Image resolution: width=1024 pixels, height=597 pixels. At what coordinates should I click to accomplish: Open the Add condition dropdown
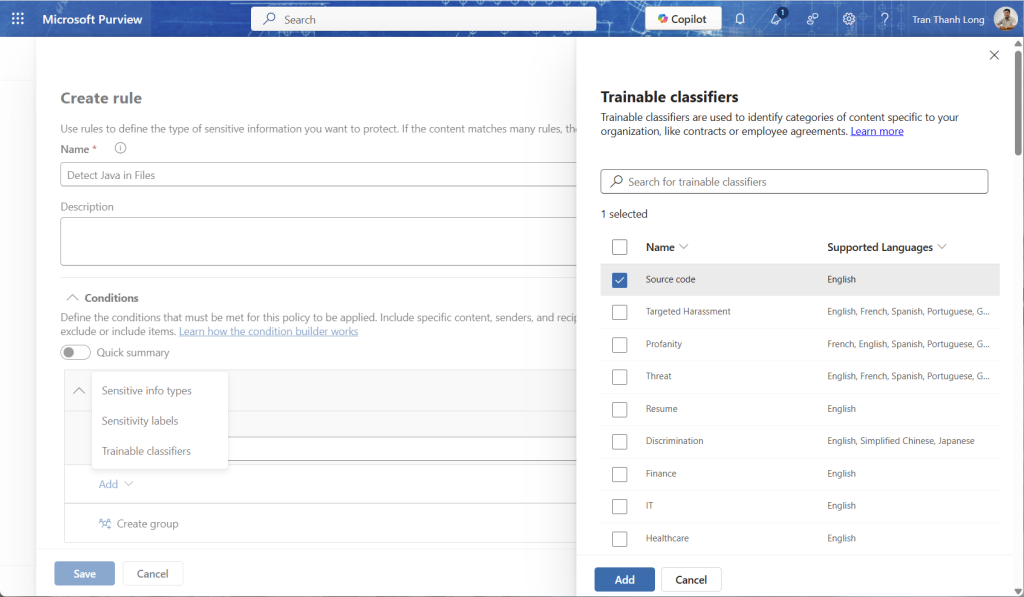tap(116, 484)
